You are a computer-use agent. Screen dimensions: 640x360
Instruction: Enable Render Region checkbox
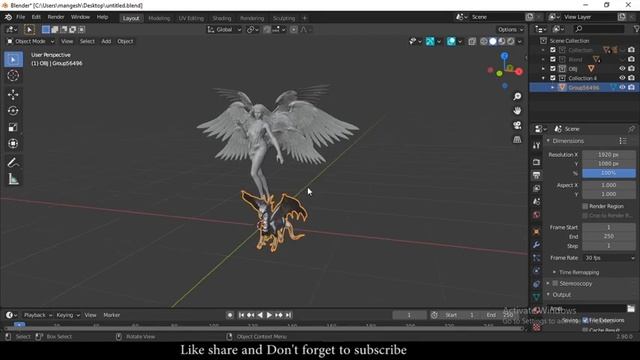click(x=585, y=206)
